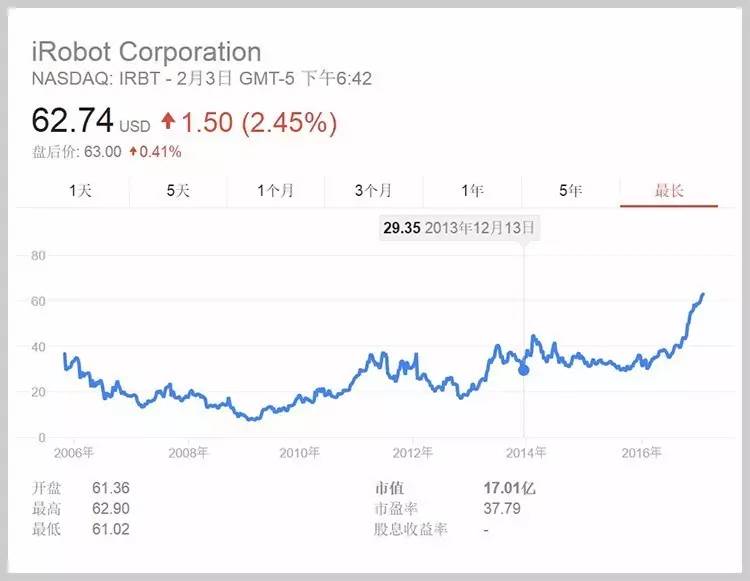
Task: Select the 1年 time range tab
Action: (x=472, y=191)
